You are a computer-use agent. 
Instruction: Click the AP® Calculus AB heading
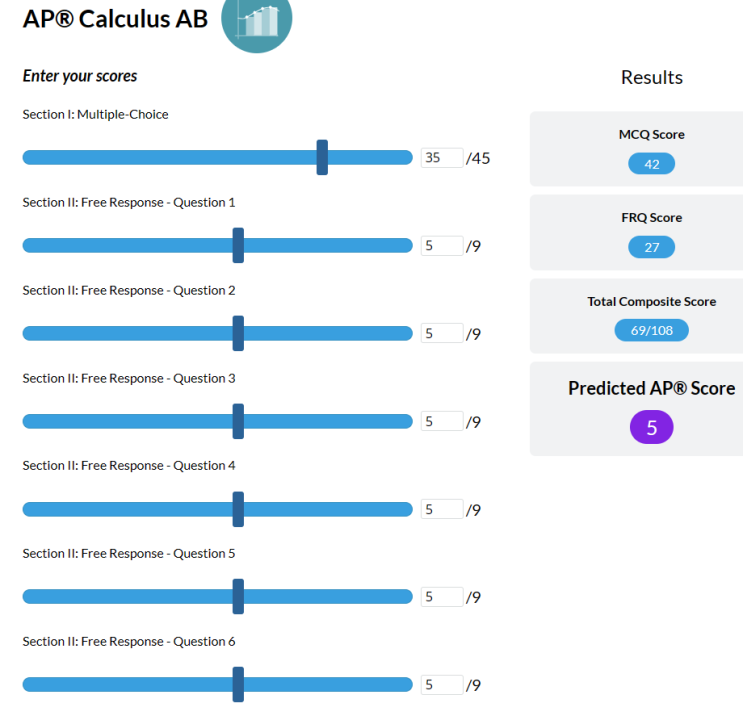tap(115, 18)
